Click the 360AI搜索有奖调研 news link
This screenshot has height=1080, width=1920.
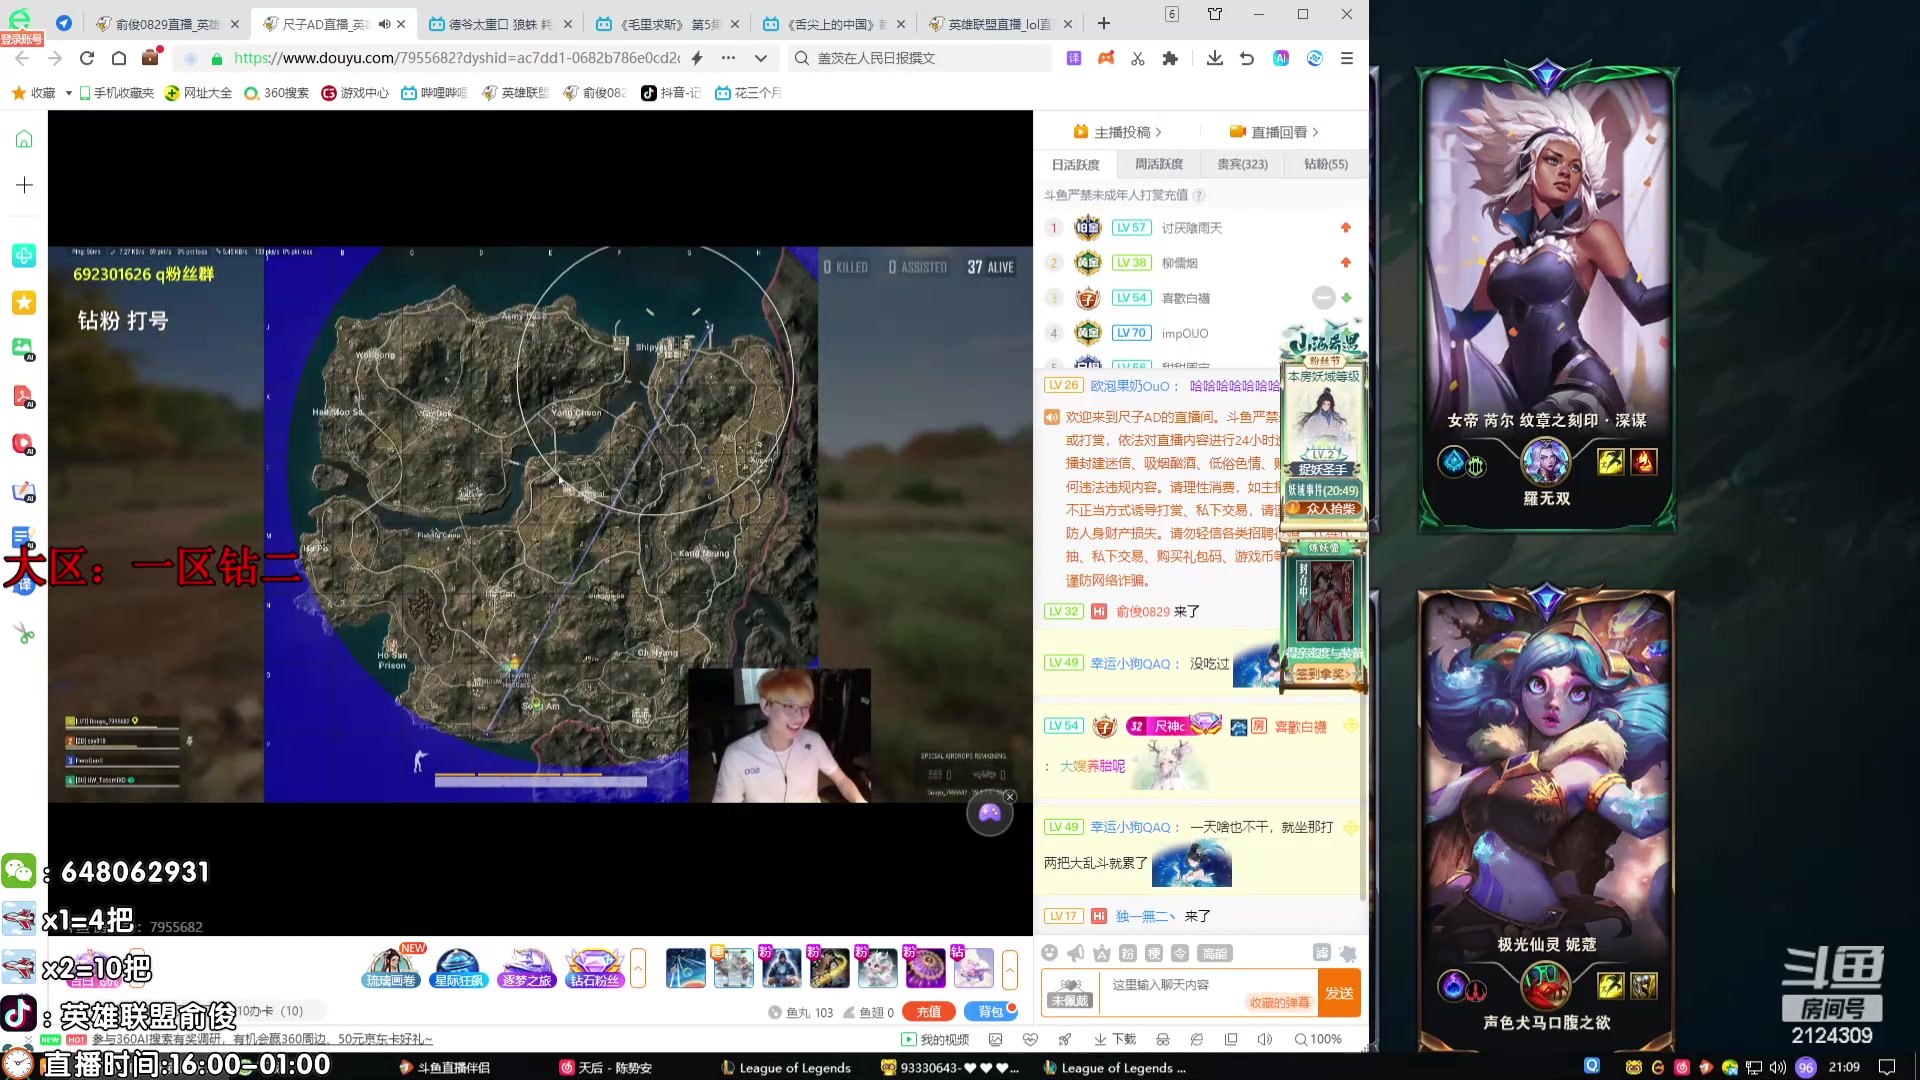click(260, 1039)
